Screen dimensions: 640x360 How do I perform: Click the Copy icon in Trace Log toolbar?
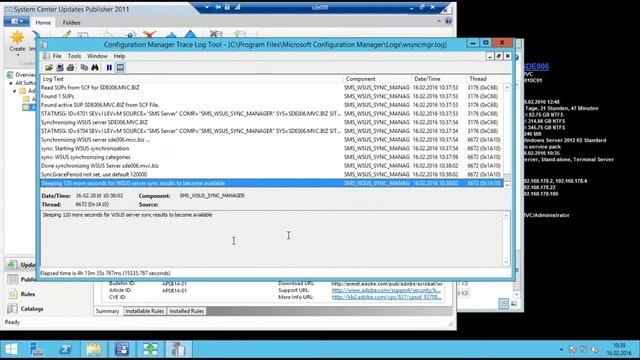pos(84,68)
